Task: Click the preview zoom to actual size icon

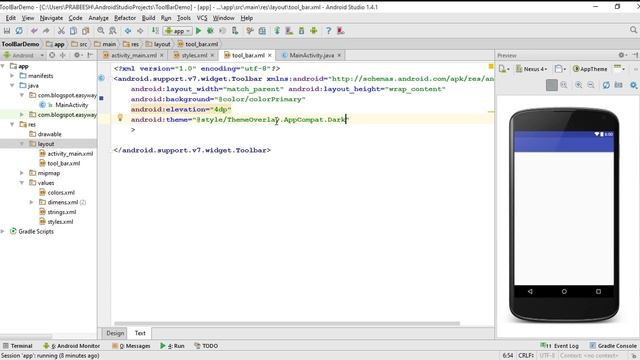Action: coord(564,85)
